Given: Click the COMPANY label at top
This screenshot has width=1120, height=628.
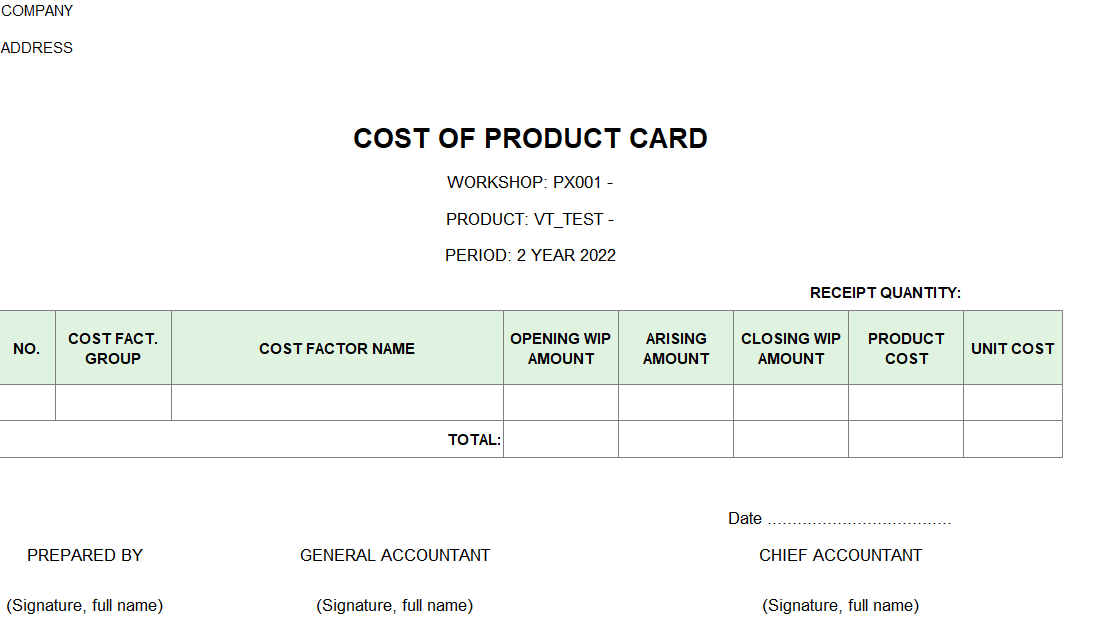Looking at the screenshot, I should click(37, 11).
